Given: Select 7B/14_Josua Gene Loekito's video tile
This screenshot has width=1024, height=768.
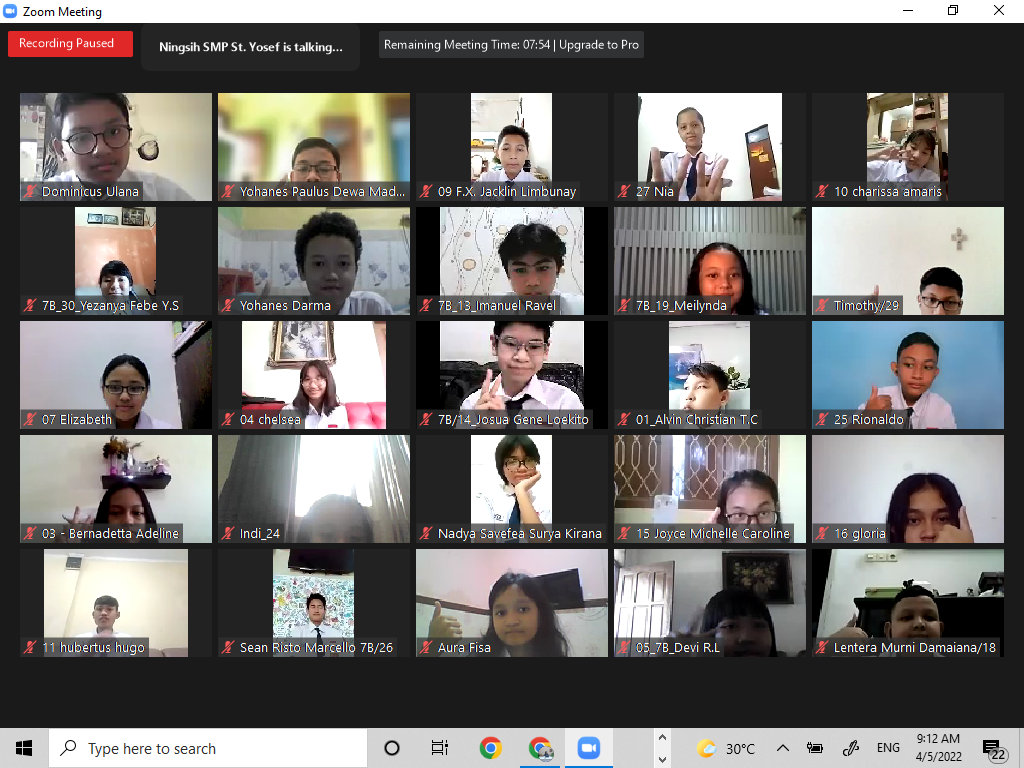Looking at the screenshot, I should (512, 375).
